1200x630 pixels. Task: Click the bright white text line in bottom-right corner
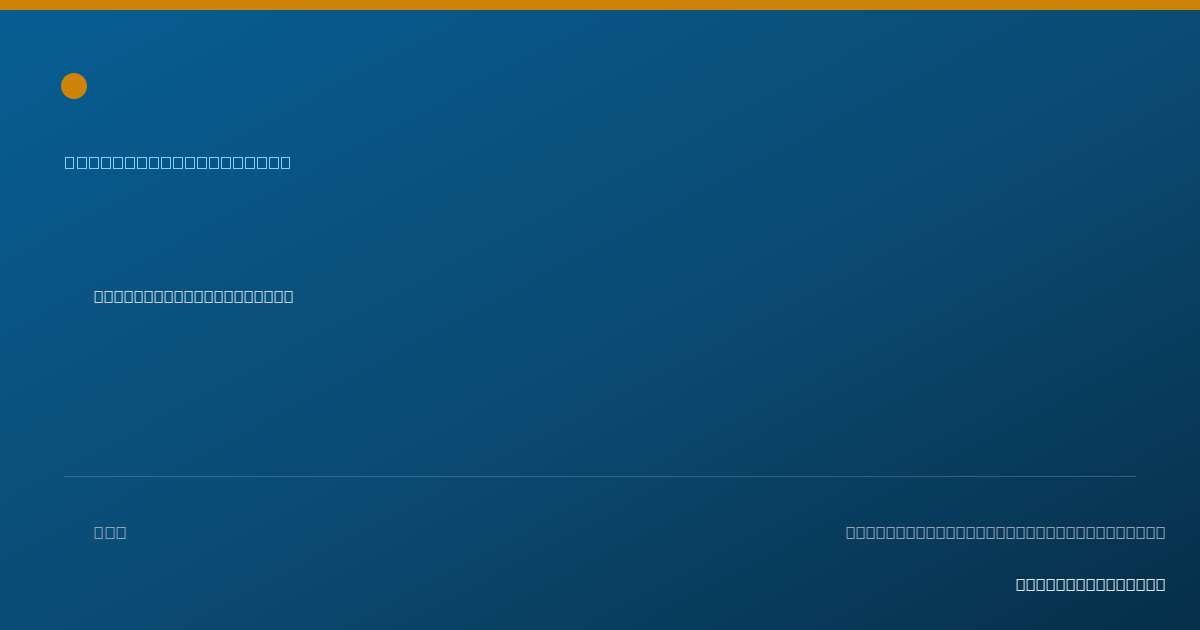tap(1091, 584)
